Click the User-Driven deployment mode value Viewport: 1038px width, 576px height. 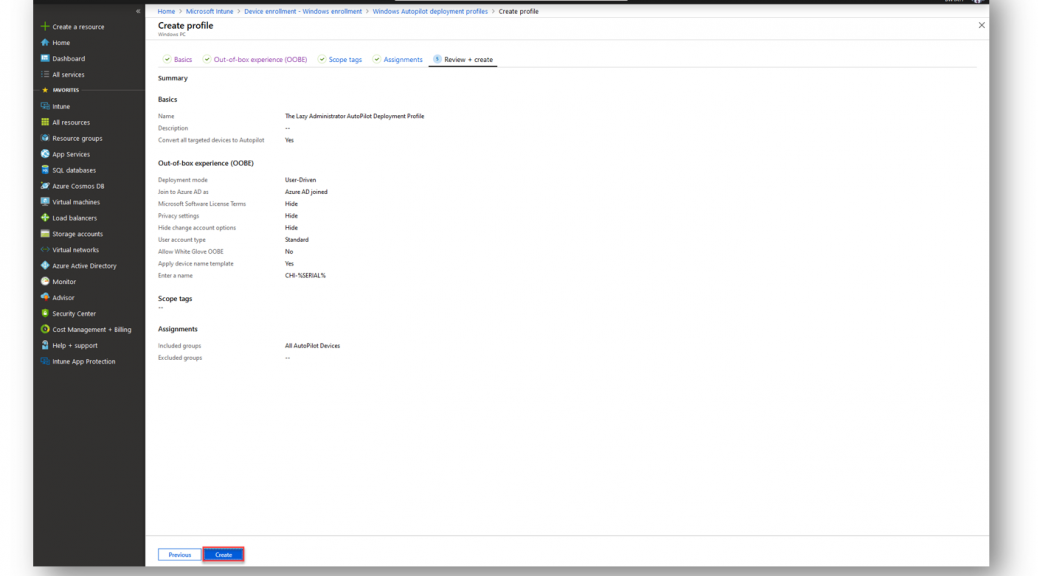[301, 180]
